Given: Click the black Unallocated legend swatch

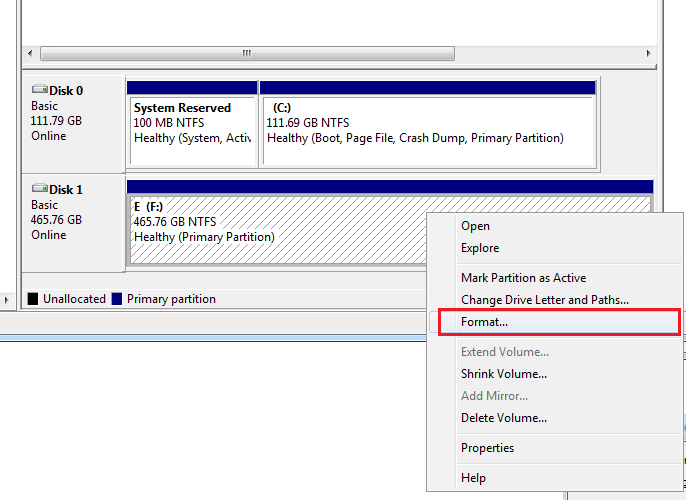Looking at the screenshot, I should (x=33, y=299).
